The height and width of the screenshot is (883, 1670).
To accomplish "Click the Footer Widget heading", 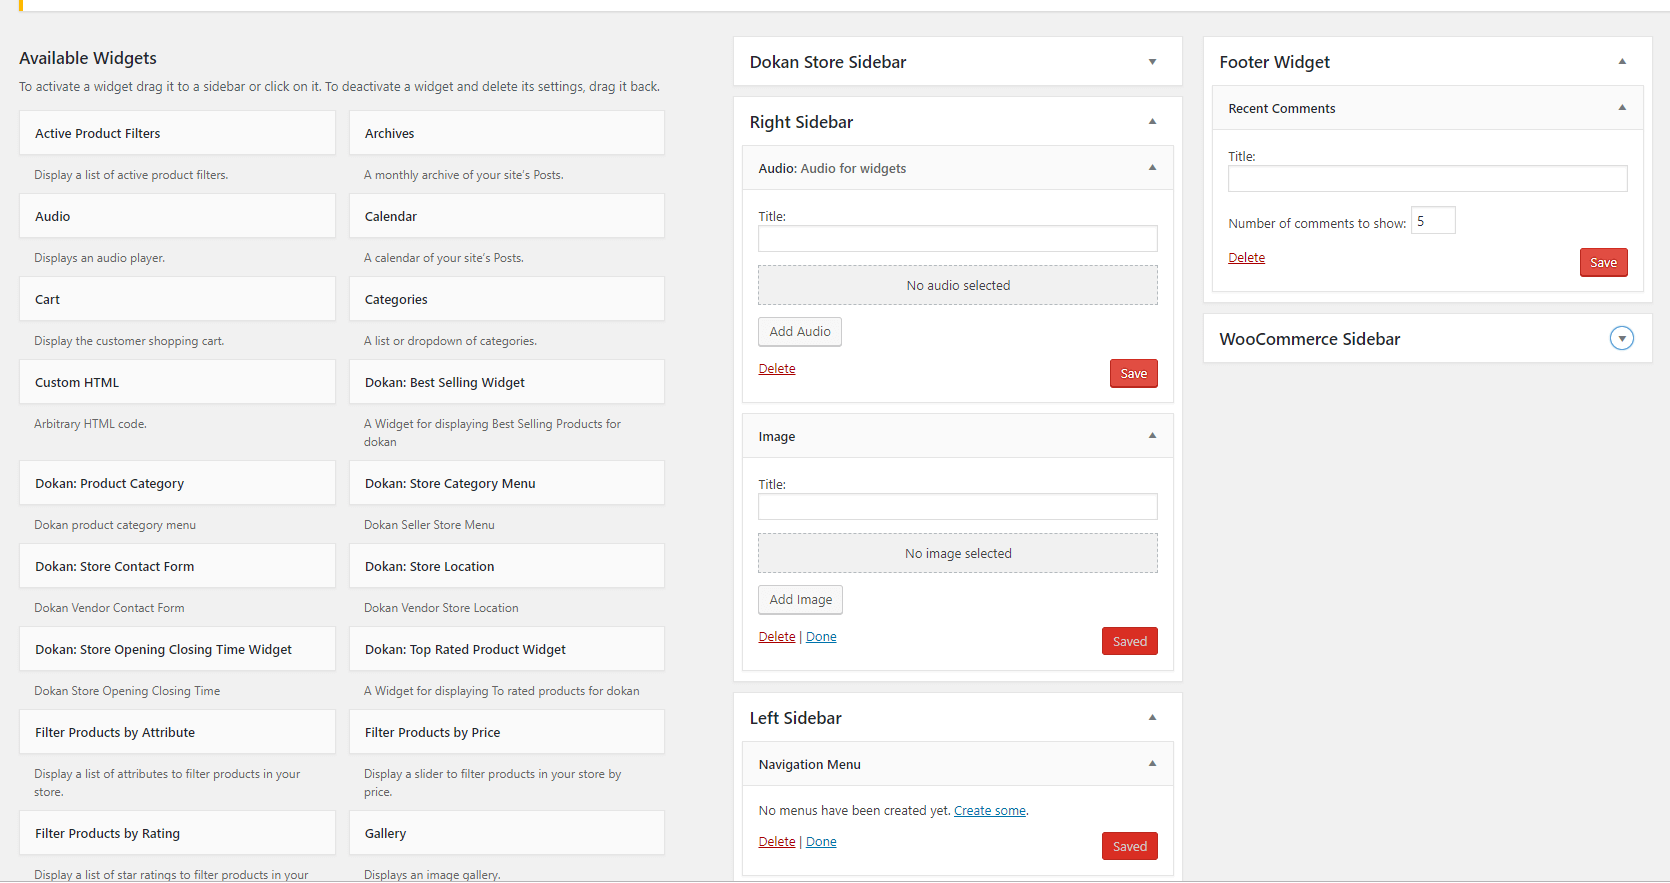I will pos(1274,62).
